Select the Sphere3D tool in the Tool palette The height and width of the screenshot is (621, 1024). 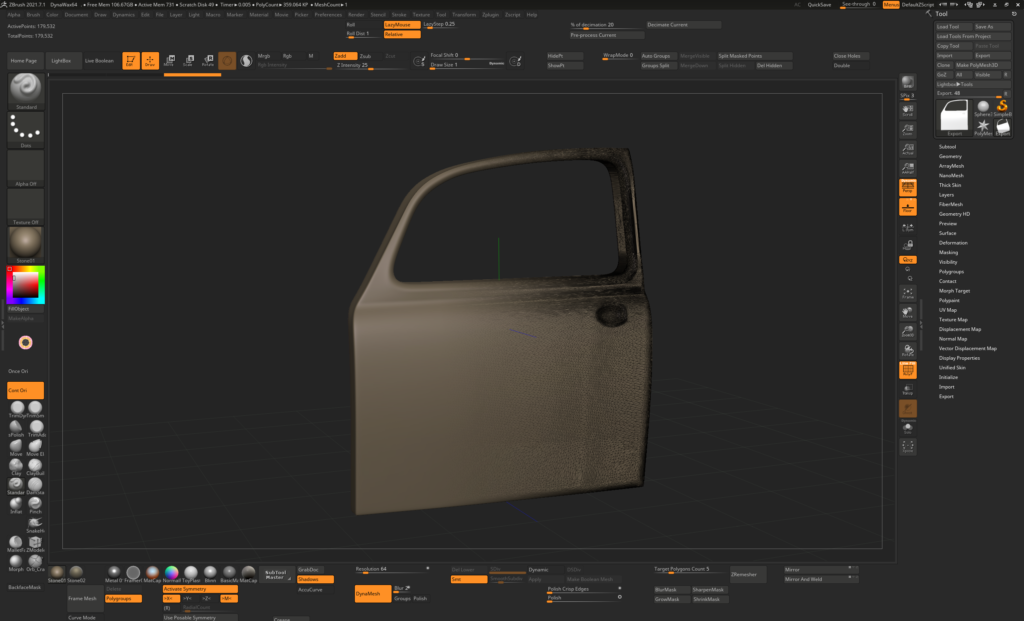click(983, 106)
